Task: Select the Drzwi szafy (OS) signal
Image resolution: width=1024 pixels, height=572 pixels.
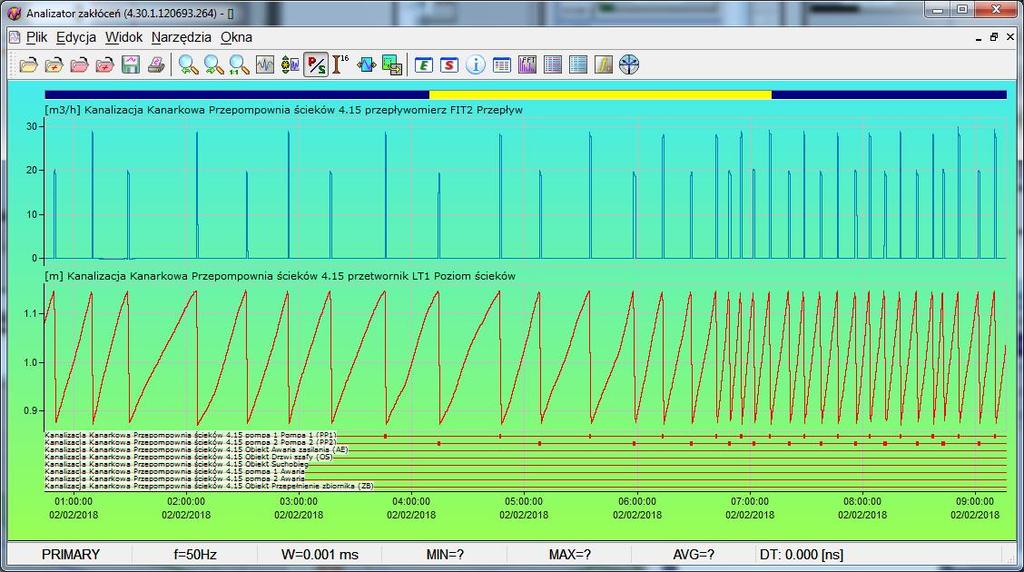Action: pos(189,456)
